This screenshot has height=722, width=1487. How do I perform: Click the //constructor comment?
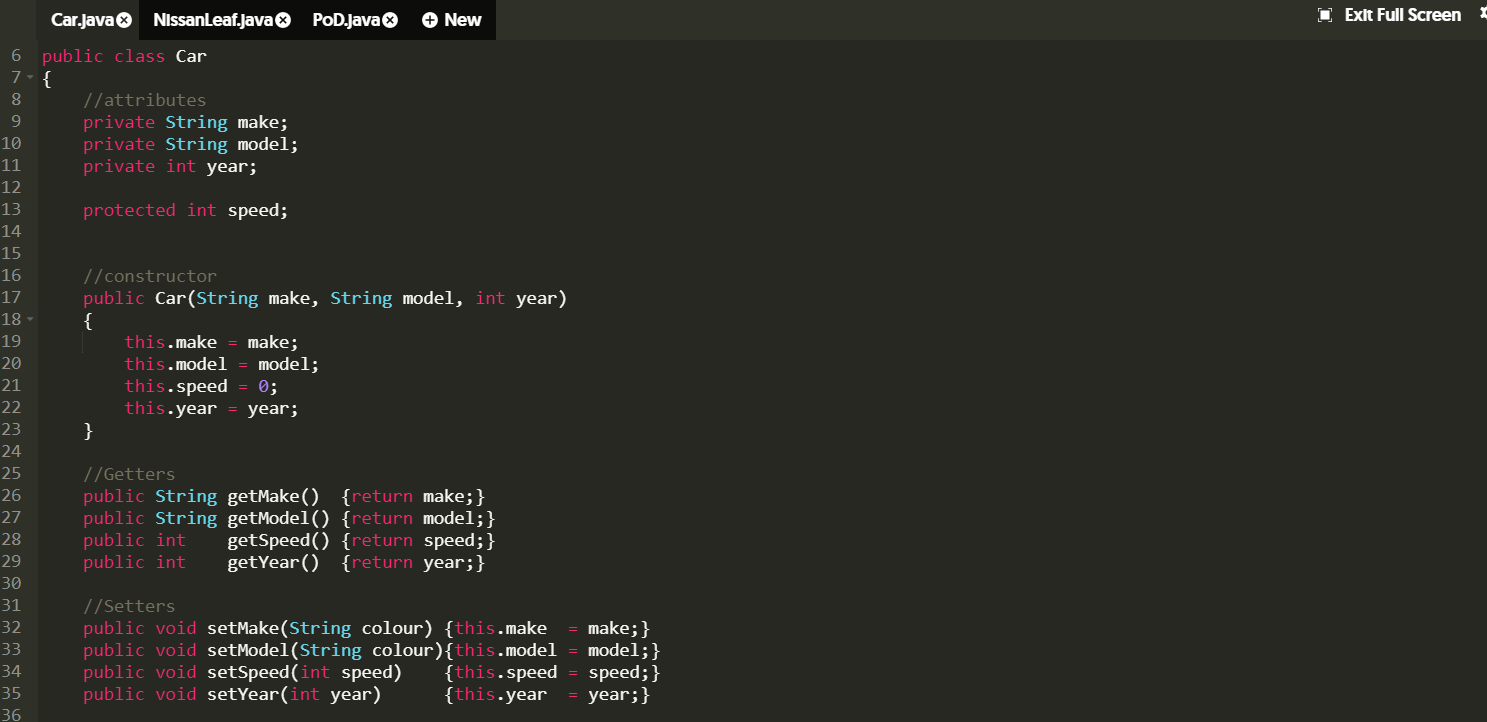point(150,276)
